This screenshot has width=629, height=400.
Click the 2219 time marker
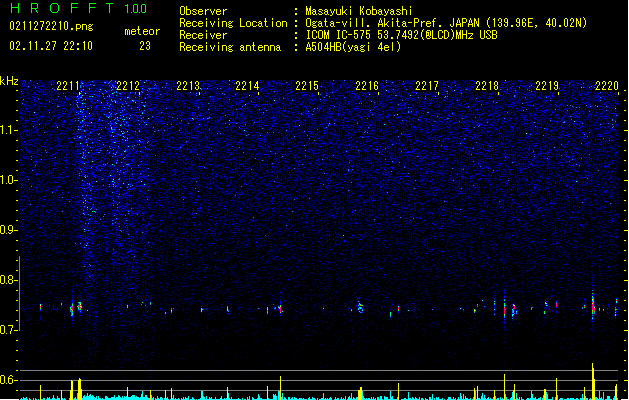[547, 86]
